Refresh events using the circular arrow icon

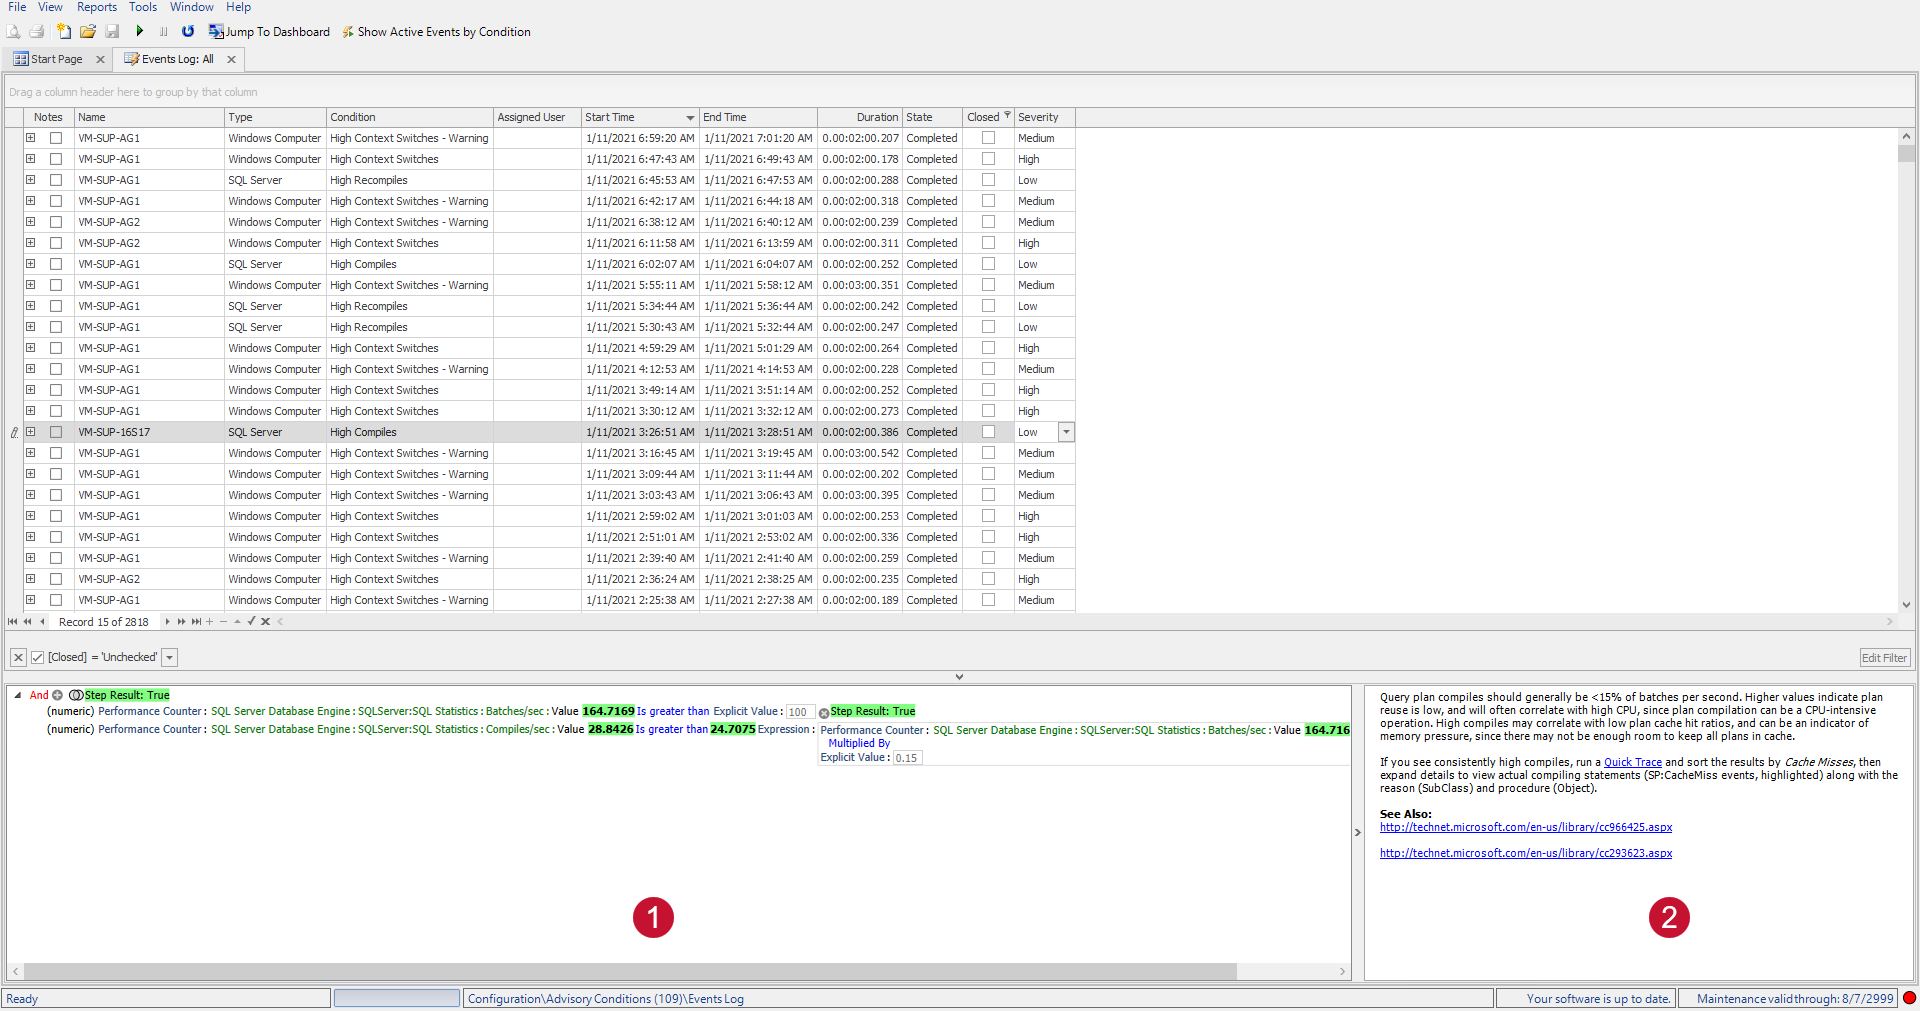(x=187, y=31)
